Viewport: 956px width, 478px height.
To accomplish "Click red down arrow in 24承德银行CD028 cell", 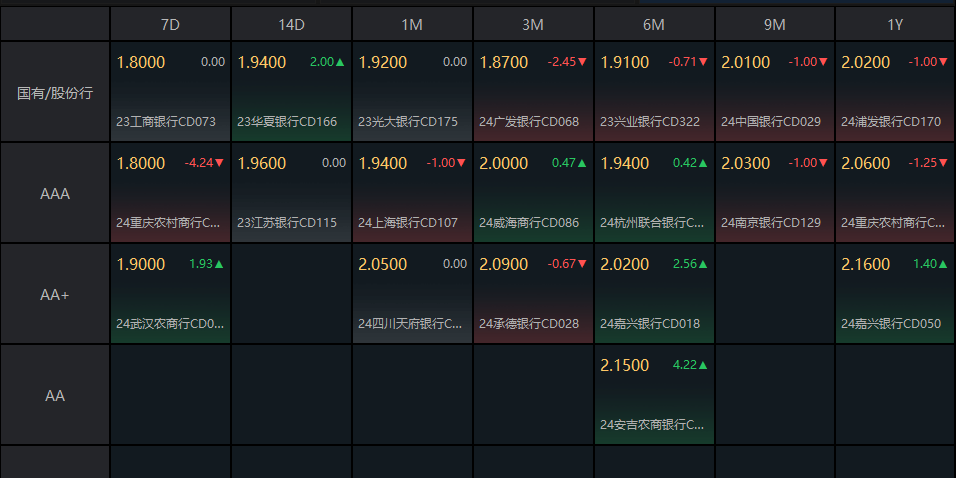I will tap(582, 264).
